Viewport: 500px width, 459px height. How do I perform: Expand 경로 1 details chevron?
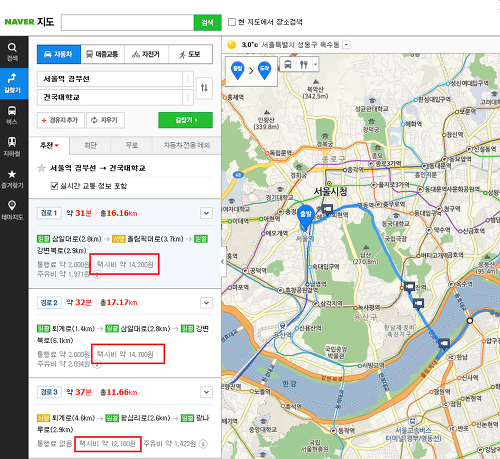[206, 213]
